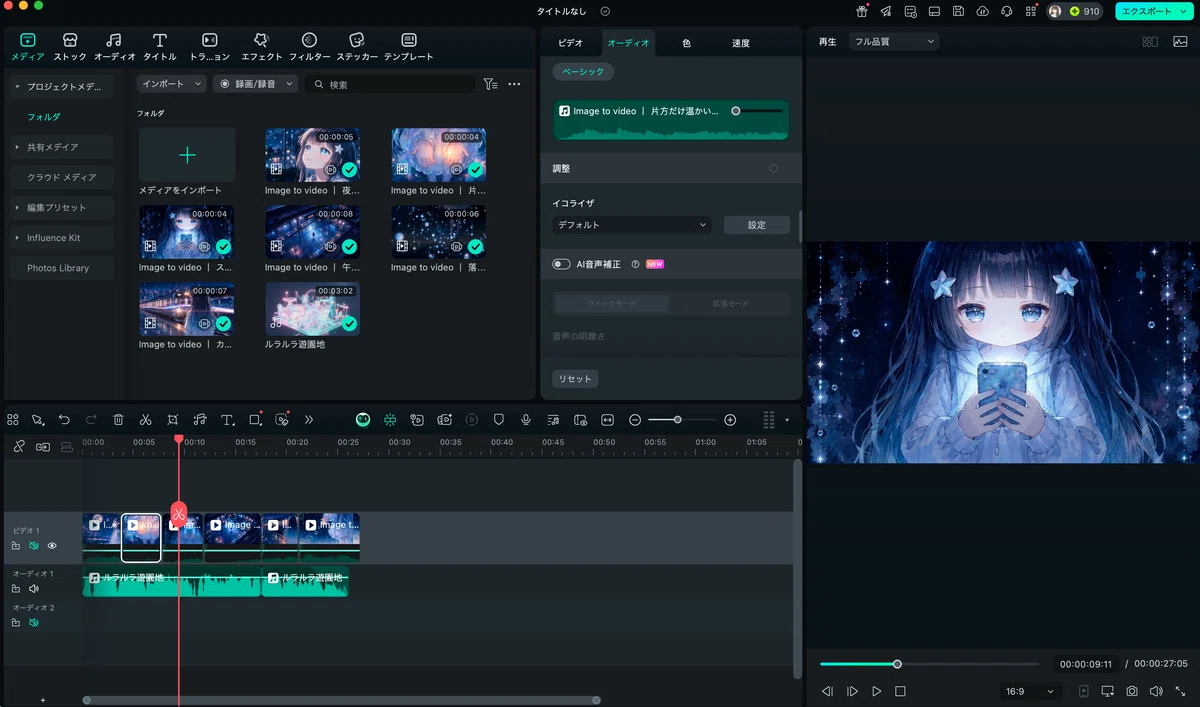Image resolution: width=1200 pixels, height=707 pixels.
Task: Toggle visibility eye of ビデオ 1 track
Action: tap(52, 546)
